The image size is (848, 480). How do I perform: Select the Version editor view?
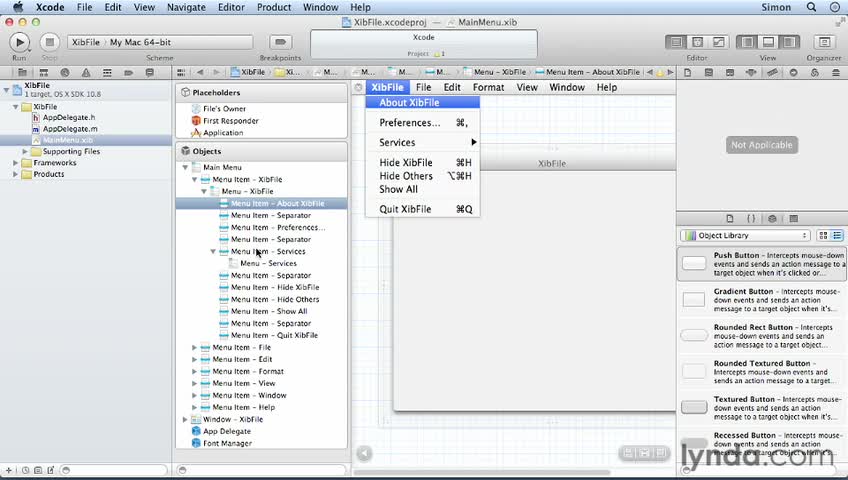pyautogui.click(x=718, y=42)
